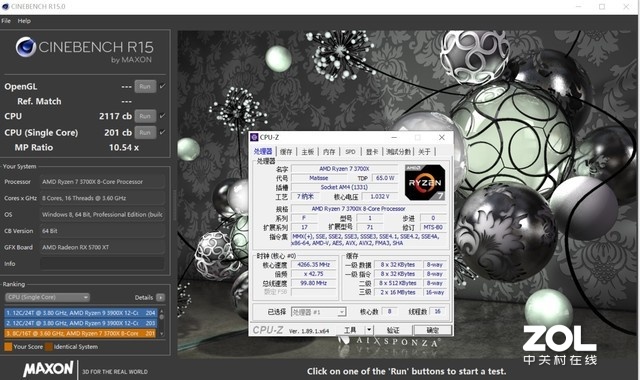Maximize the Cinebench window
This screenshot has height=380, width=640.
pos(602,7)
